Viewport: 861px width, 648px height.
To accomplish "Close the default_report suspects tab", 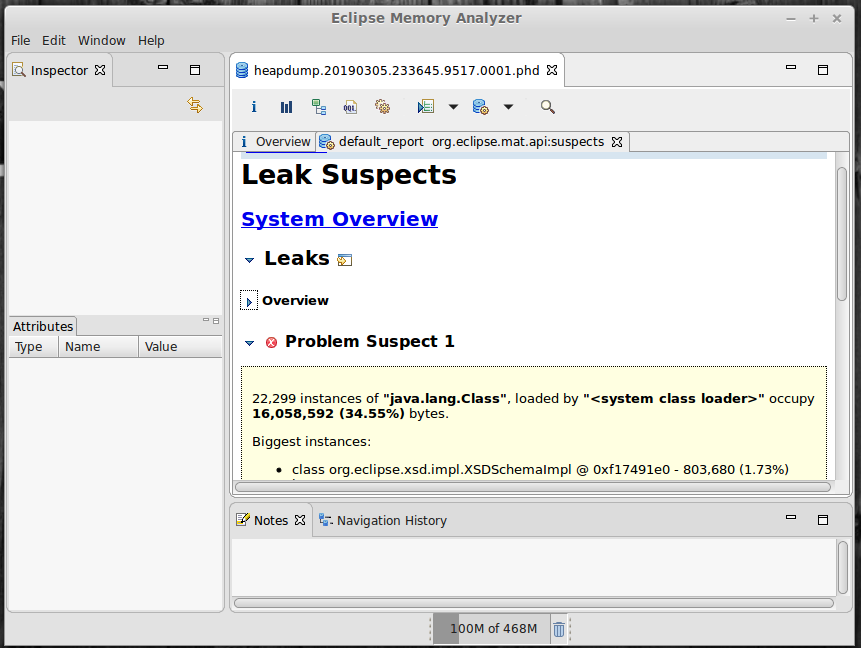I will pyautogui.click(x=617, y=142).
